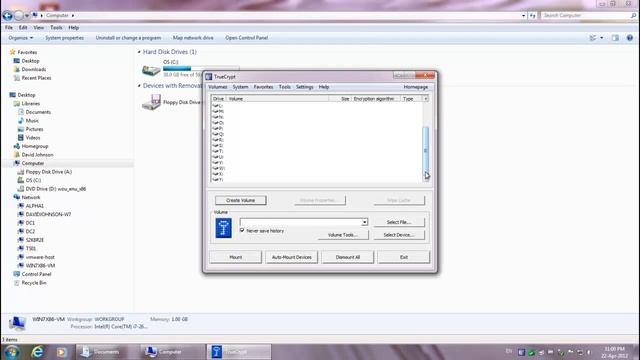The width and height of the screenshot is (640, 360).
Task: Click the search magnifier in Explorer
Action: point(633,16)
